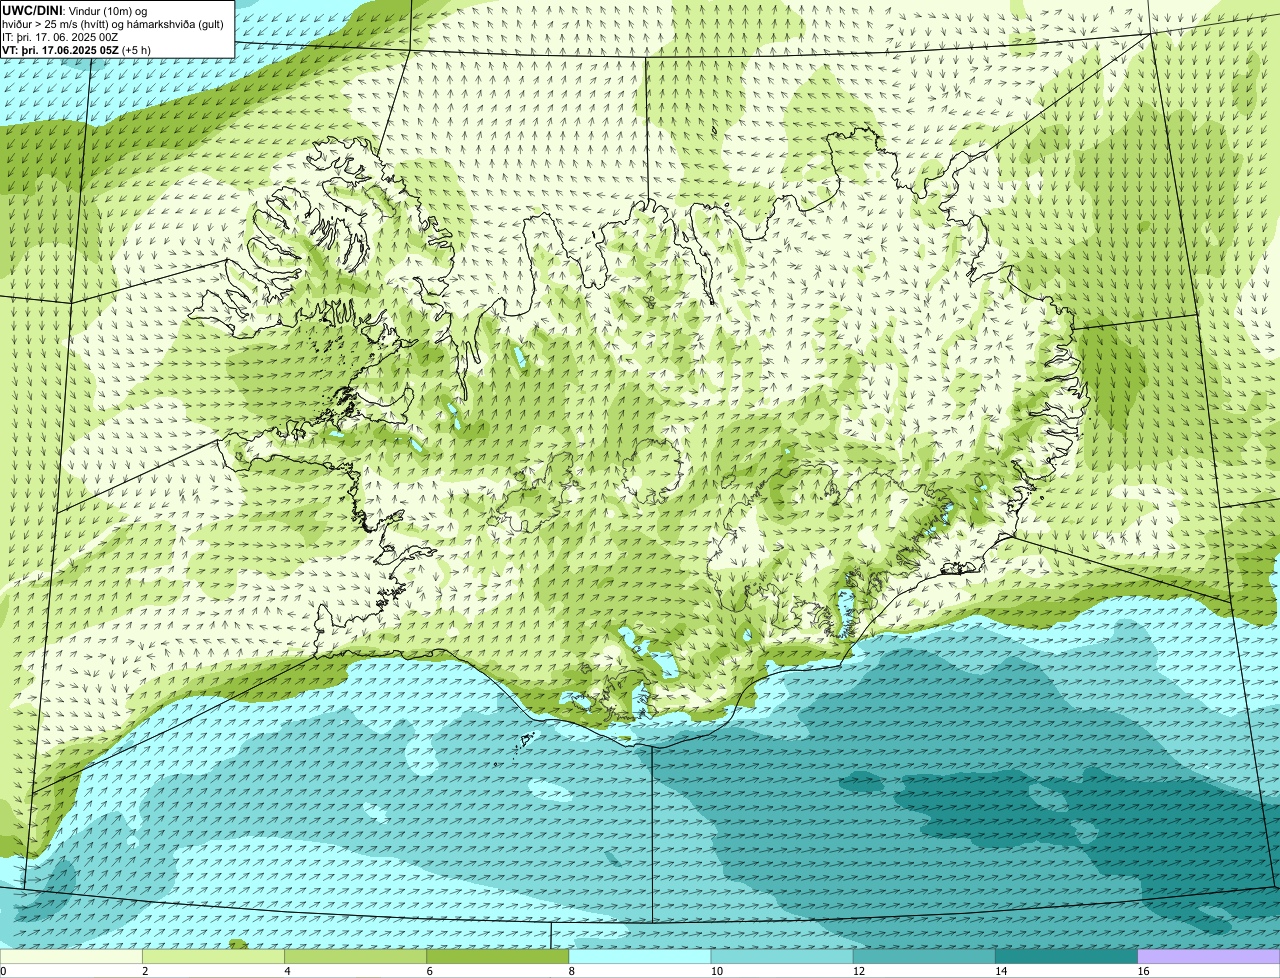Viewport: 1280px width, 978px height.
Task: Select the pale cyan 8–10 m/s legend swatch
Action: point(640,957)
